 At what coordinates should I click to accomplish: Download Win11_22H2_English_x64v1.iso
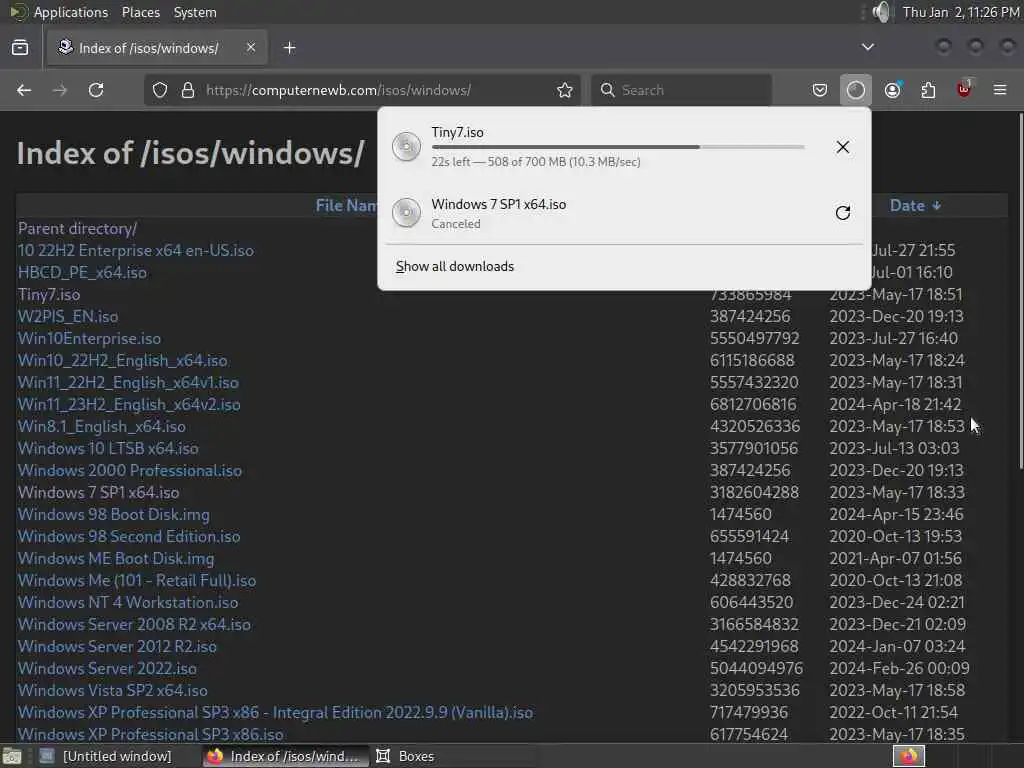coord(128,382)
